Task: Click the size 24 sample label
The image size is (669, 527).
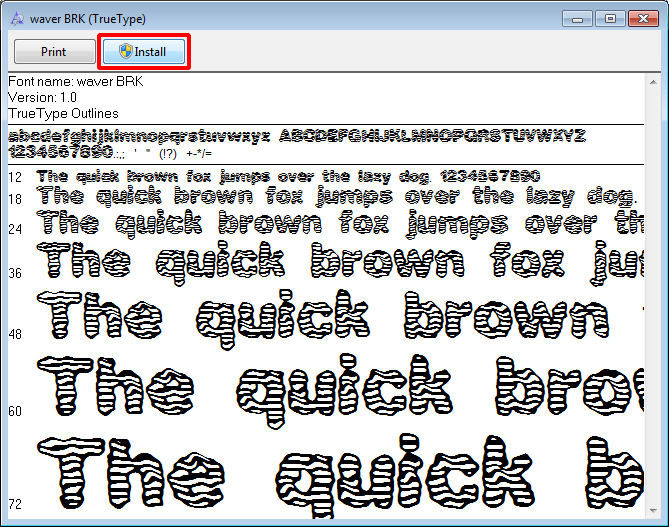Action: (x=15, y=229)
